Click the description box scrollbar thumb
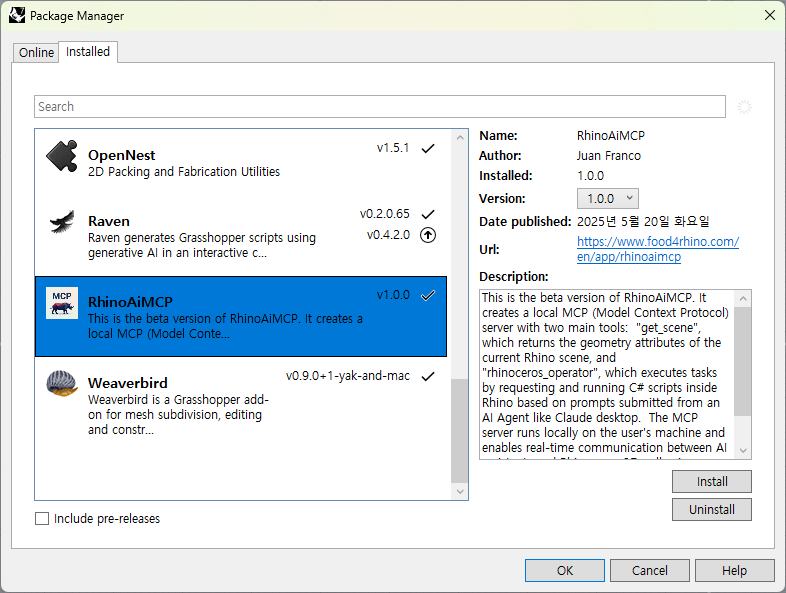 tap(743, 361)
